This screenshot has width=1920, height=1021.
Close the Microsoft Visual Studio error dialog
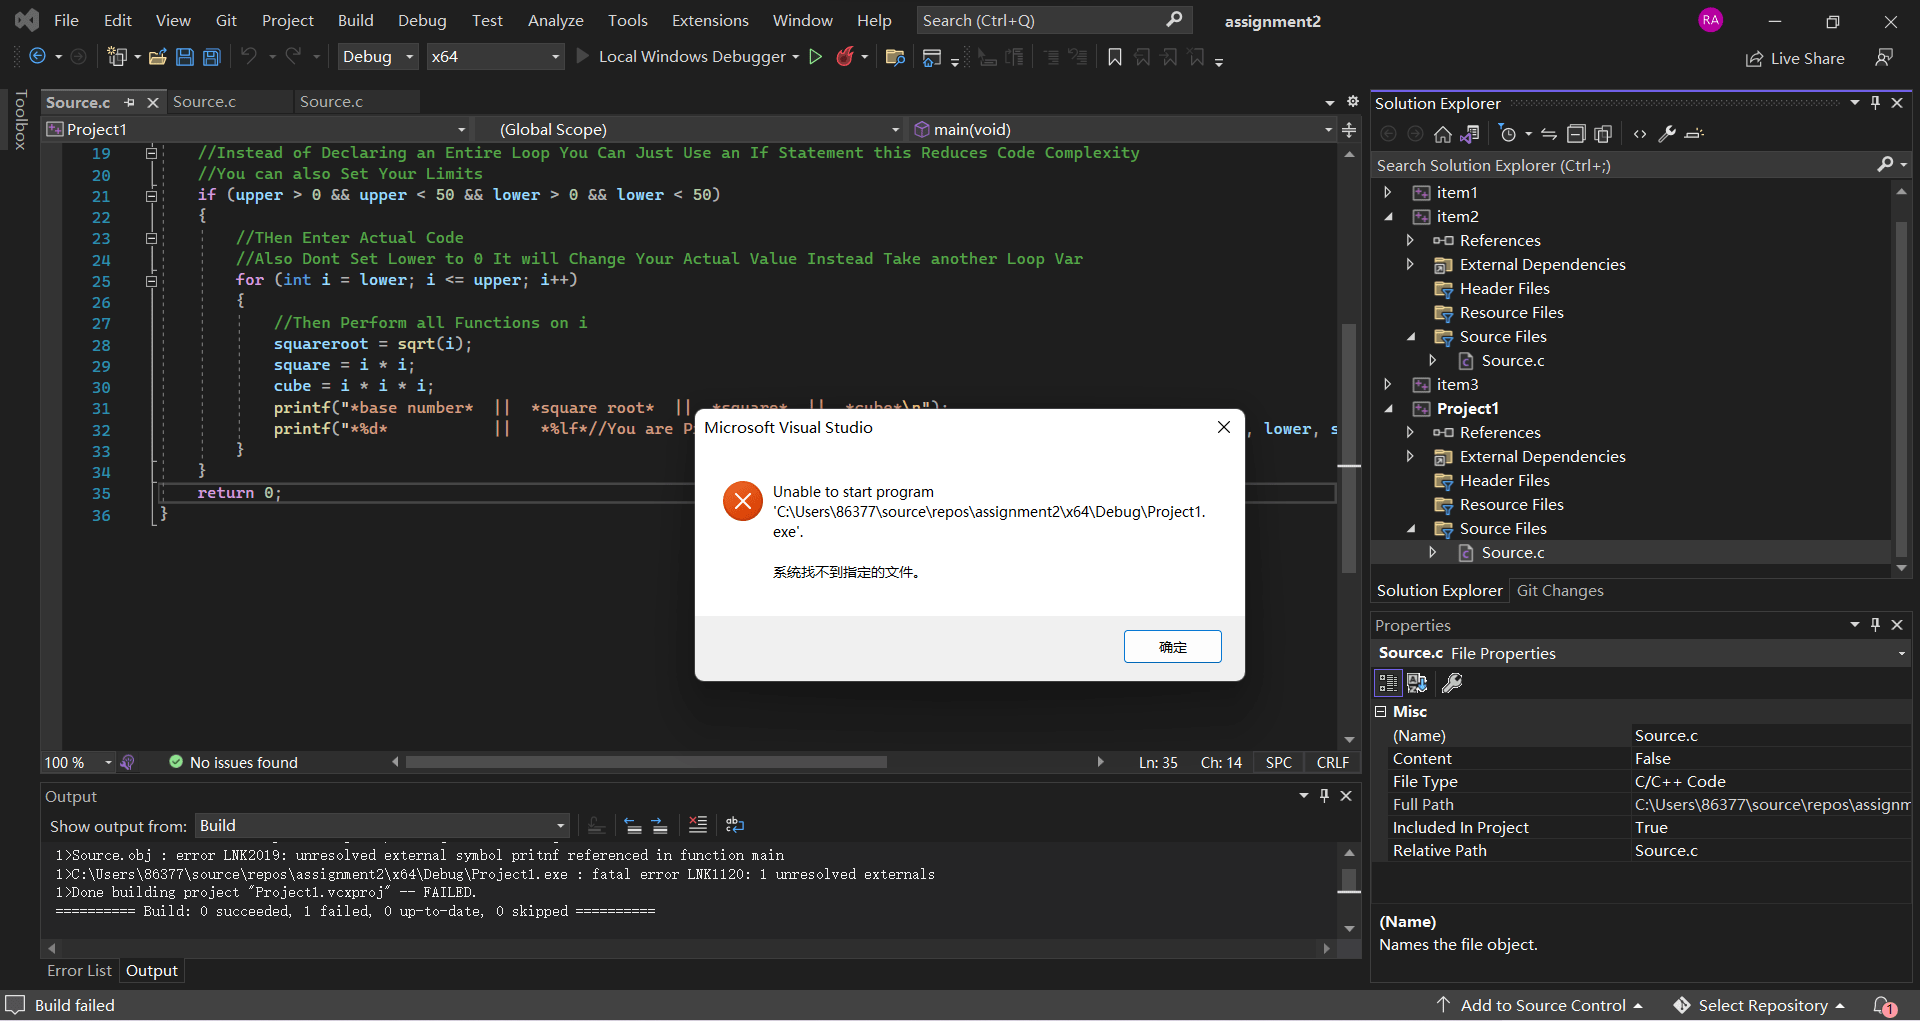click(x=1223, y=427)
